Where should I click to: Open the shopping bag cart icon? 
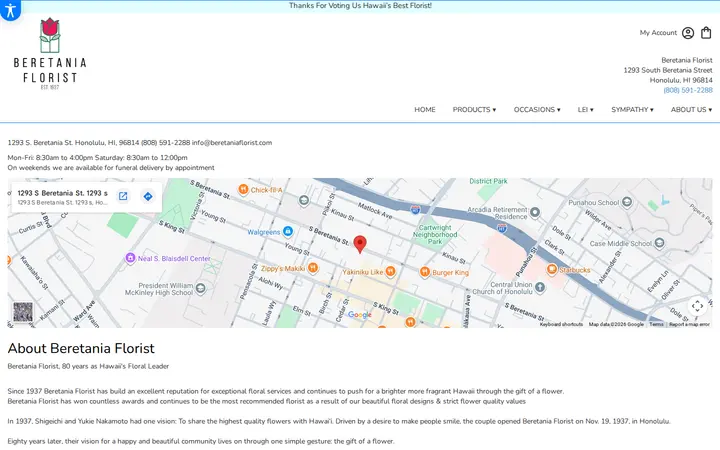pos(706,33)
